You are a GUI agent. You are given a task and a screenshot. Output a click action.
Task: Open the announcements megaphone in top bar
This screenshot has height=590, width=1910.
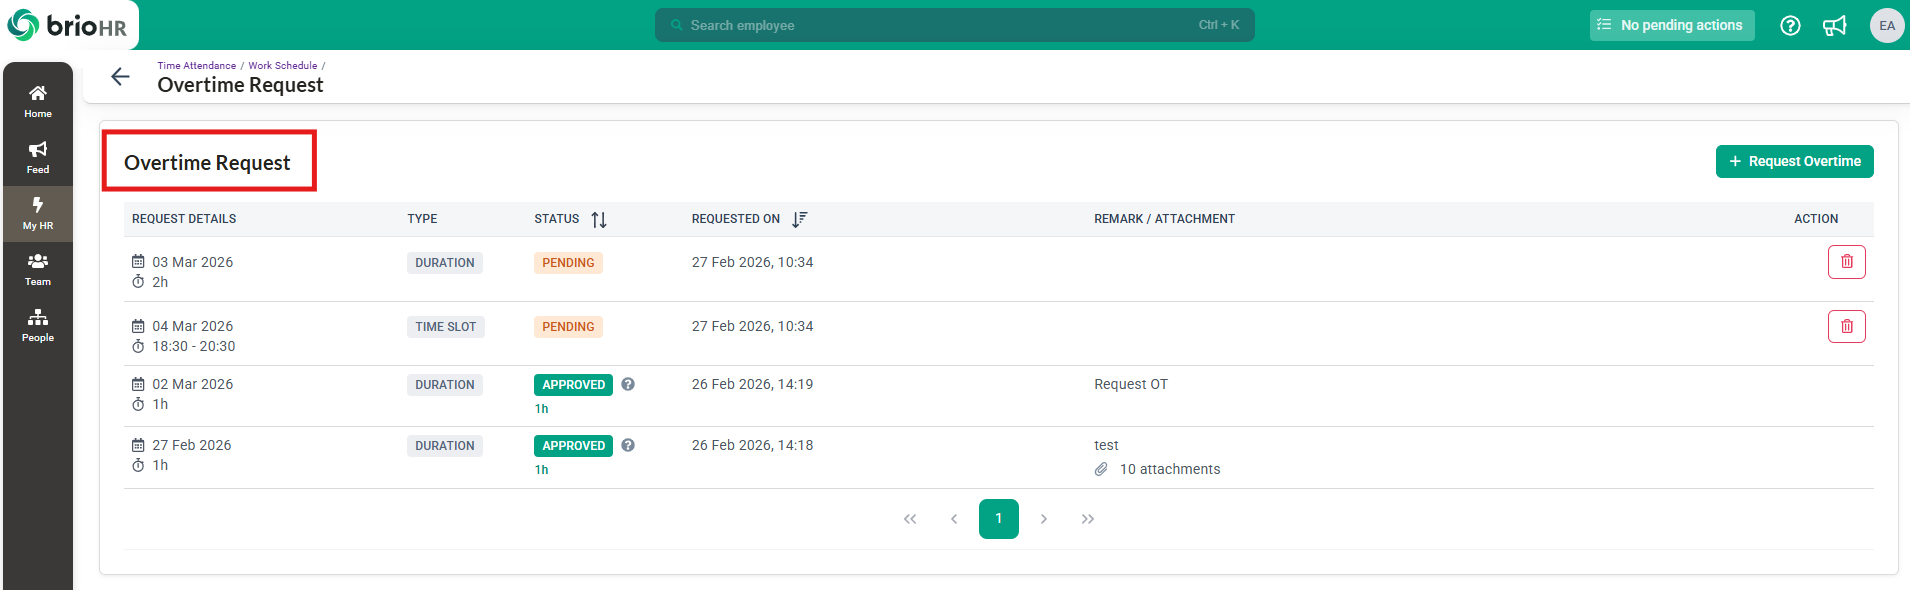click(1835, 25)
